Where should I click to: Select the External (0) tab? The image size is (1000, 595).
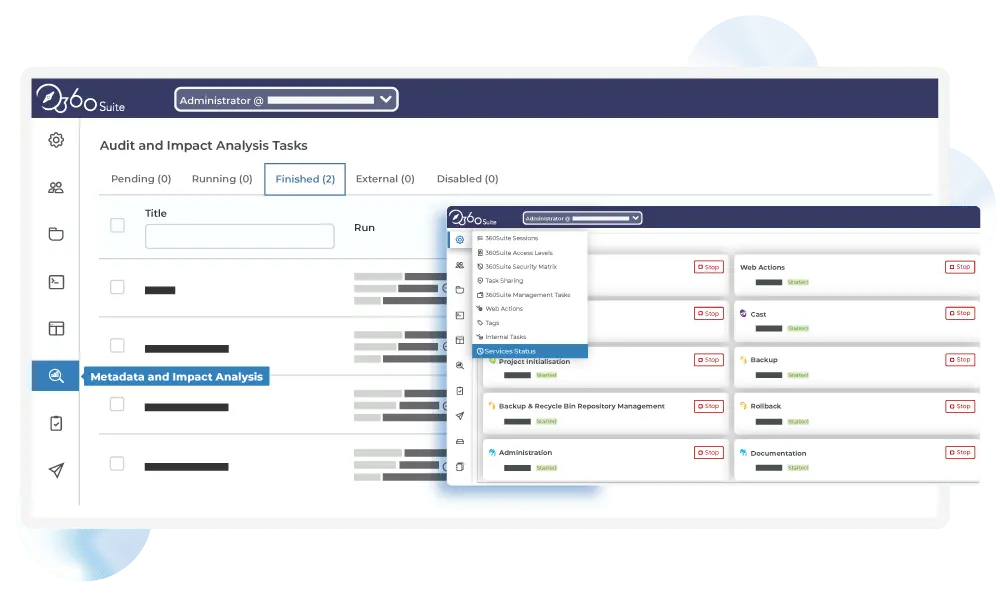(385, 179)
